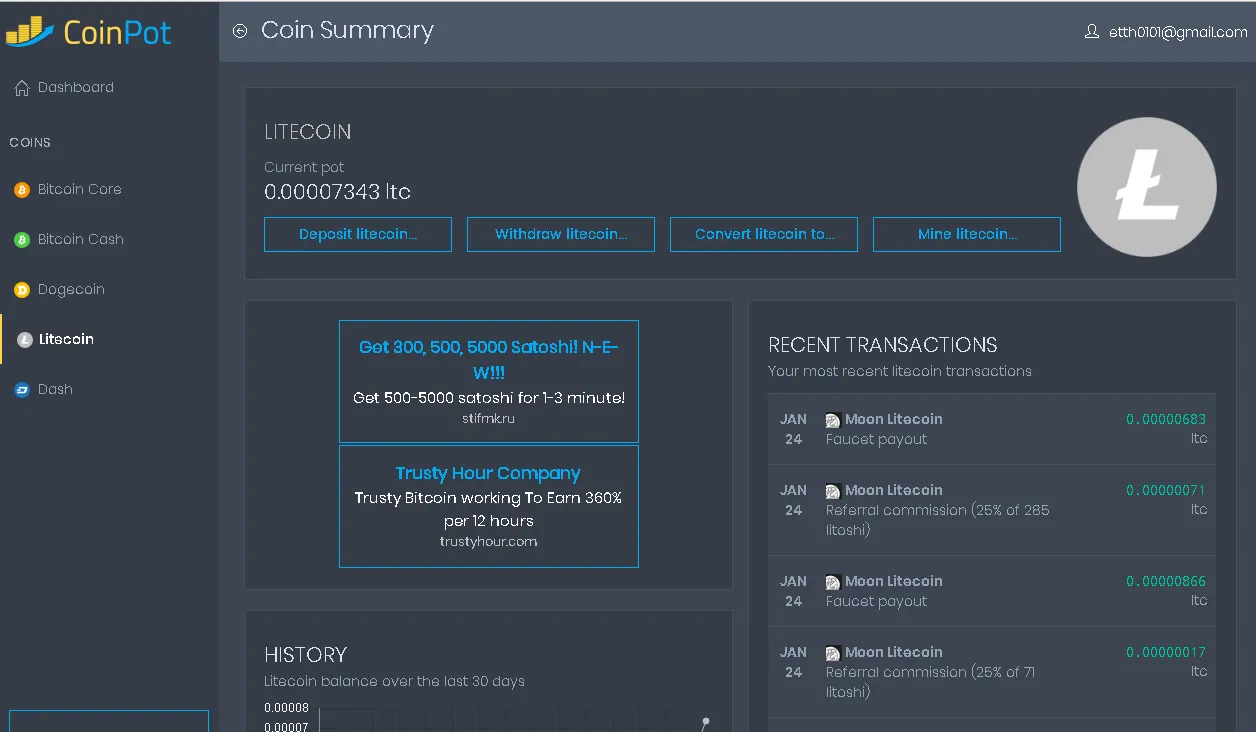The width and height of the screenshot is (1256, 732).
Task: Click Withdraw litecoin button
Action: [x=561, y=234]
